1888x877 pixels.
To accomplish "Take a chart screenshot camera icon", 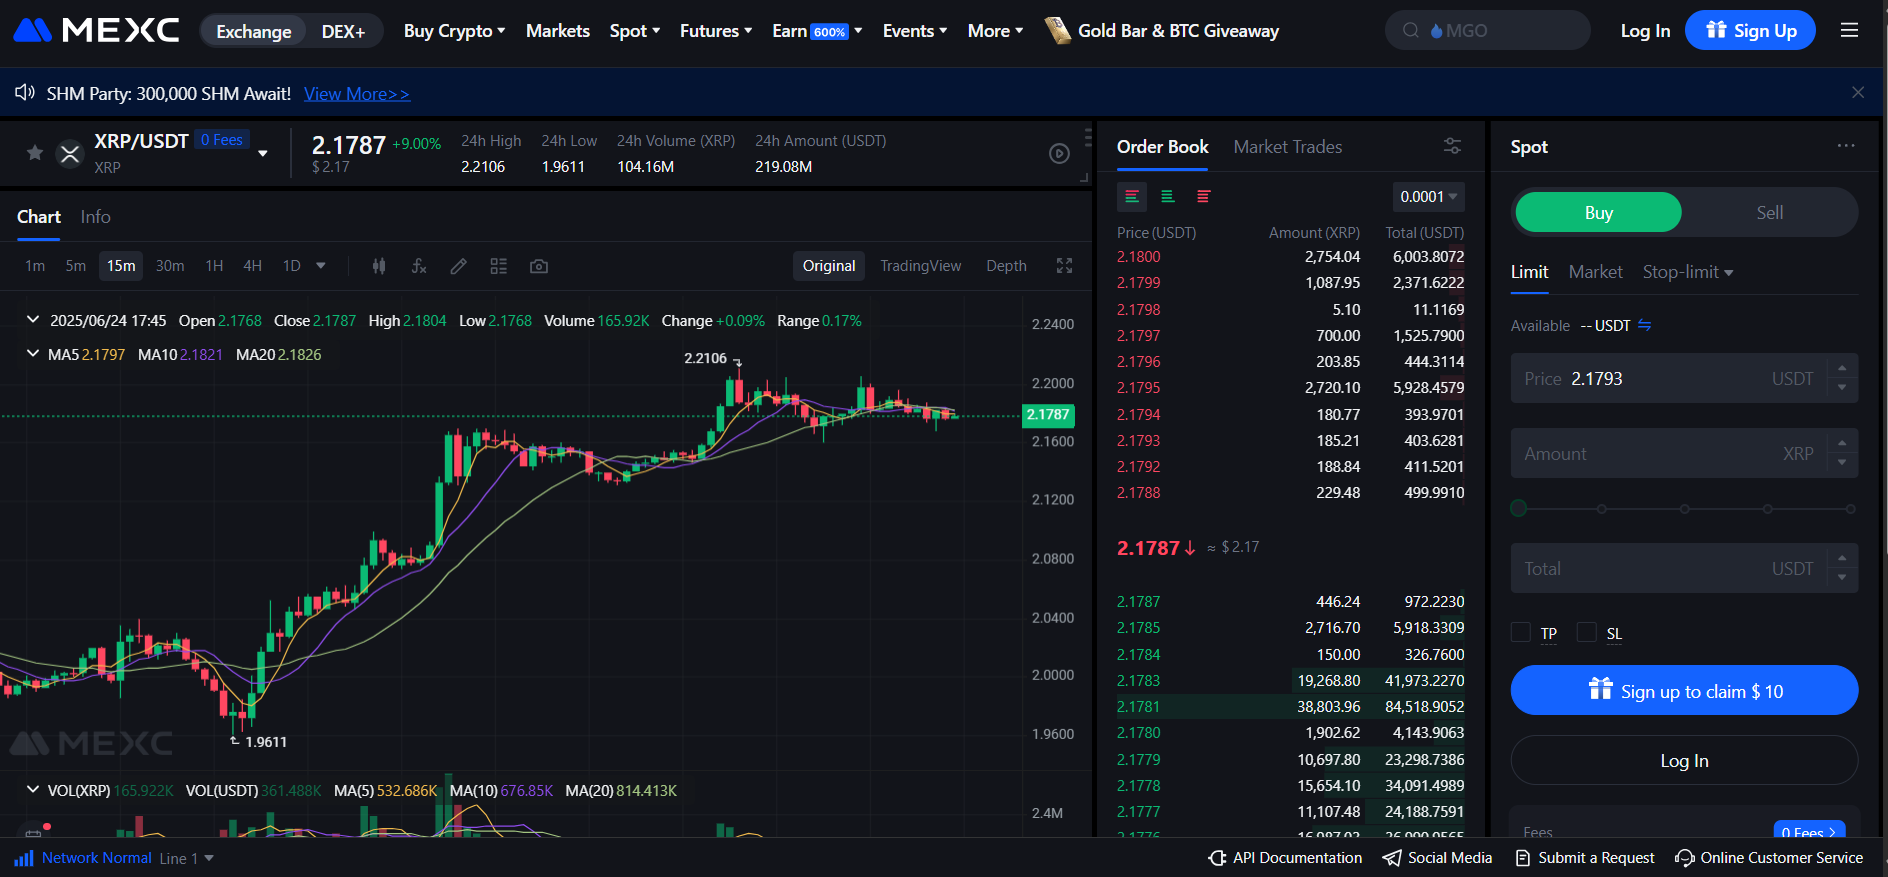I will (539, 266).
